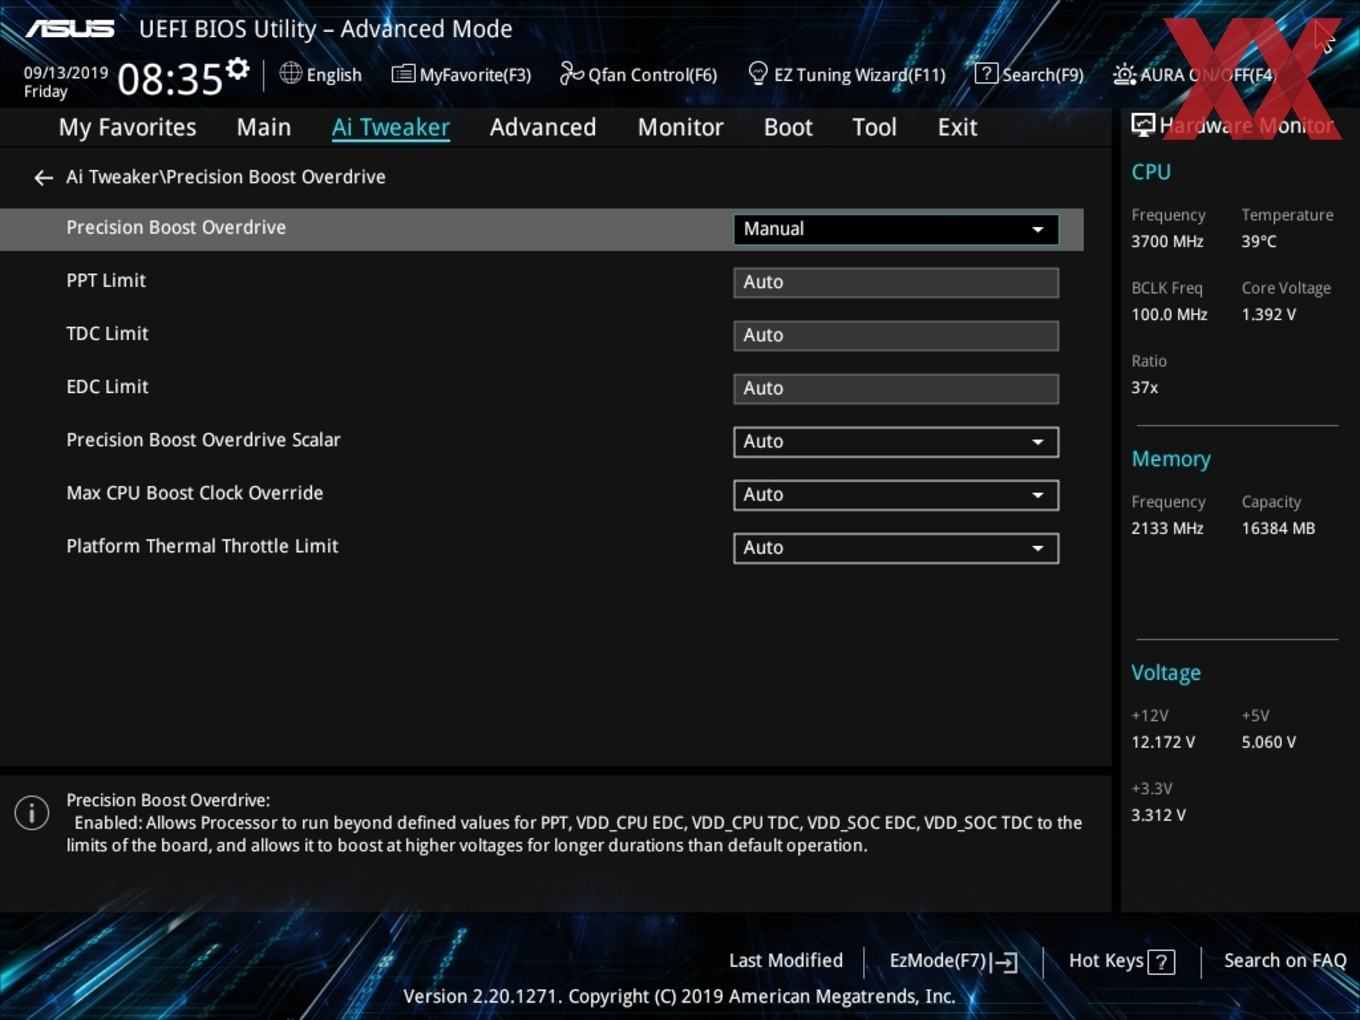
Task: Launch Qfan Control(F6)
Action: [638, 74]
